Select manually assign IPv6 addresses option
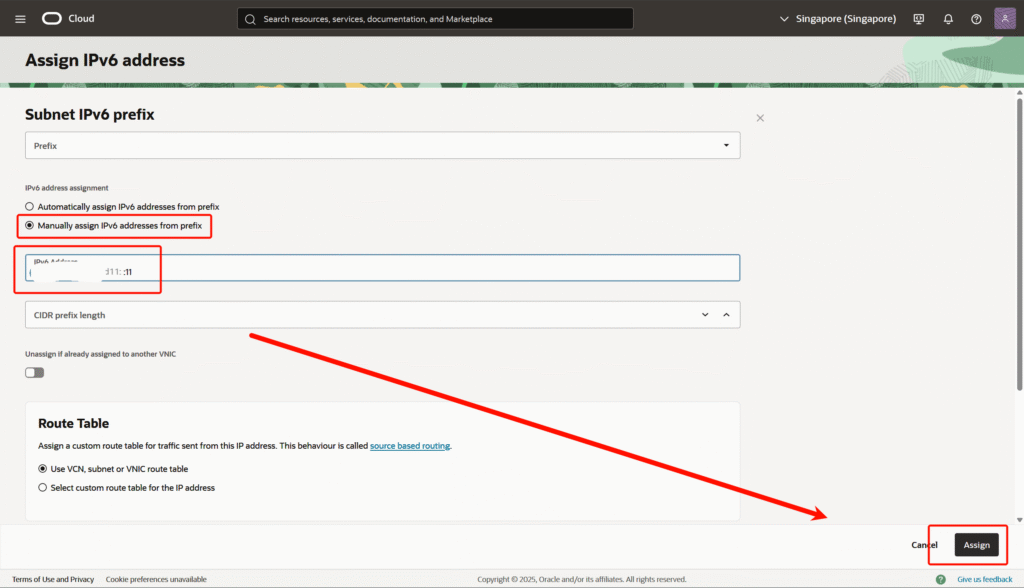 point(30,226)
